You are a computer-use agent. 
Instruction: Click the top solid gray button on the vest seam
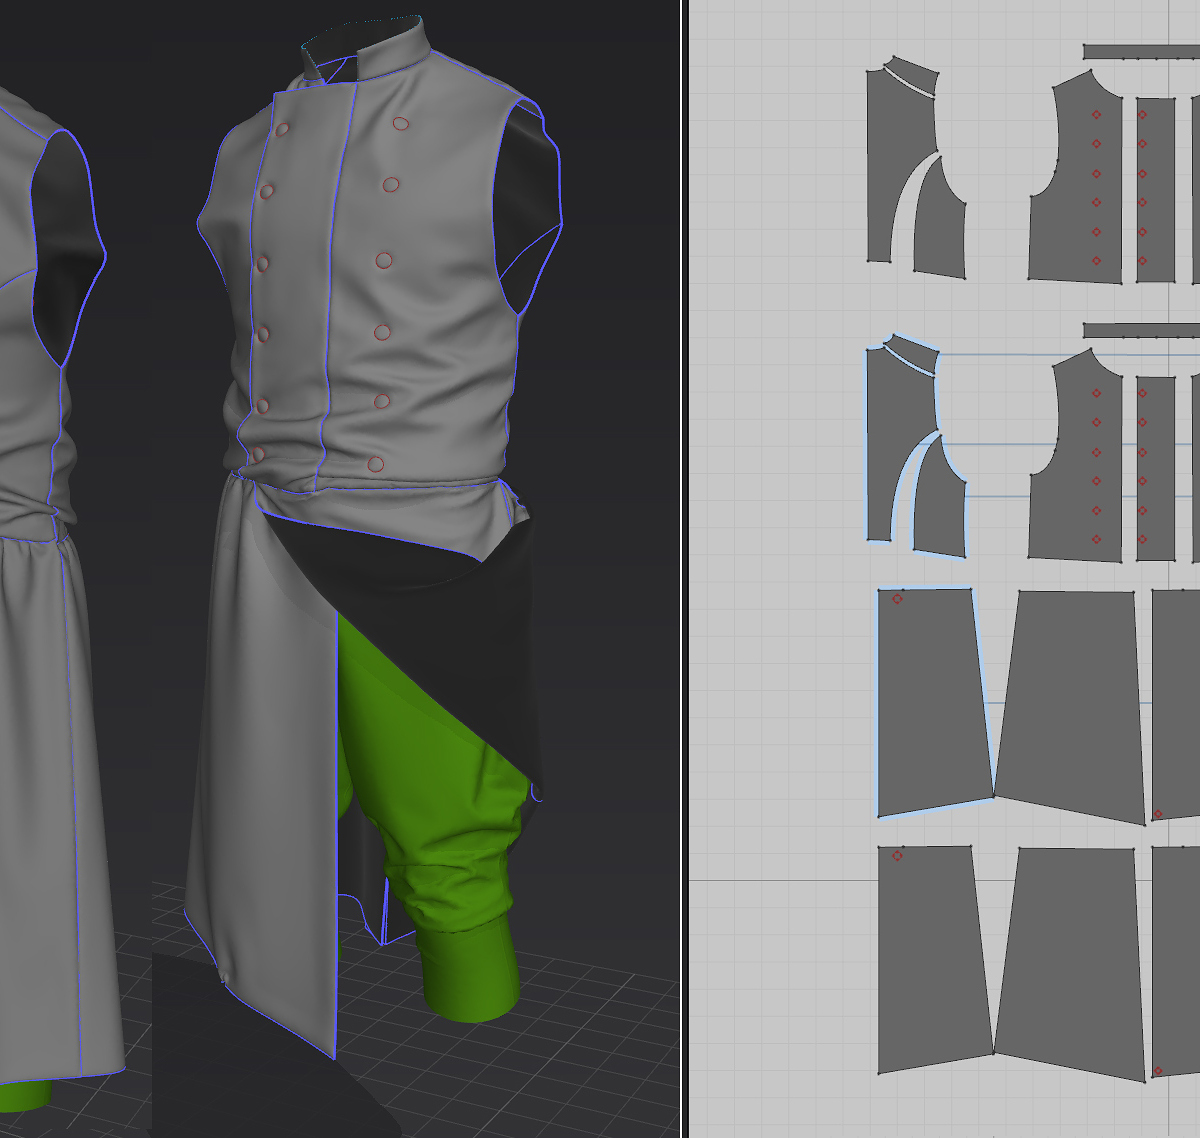[282, 129]
